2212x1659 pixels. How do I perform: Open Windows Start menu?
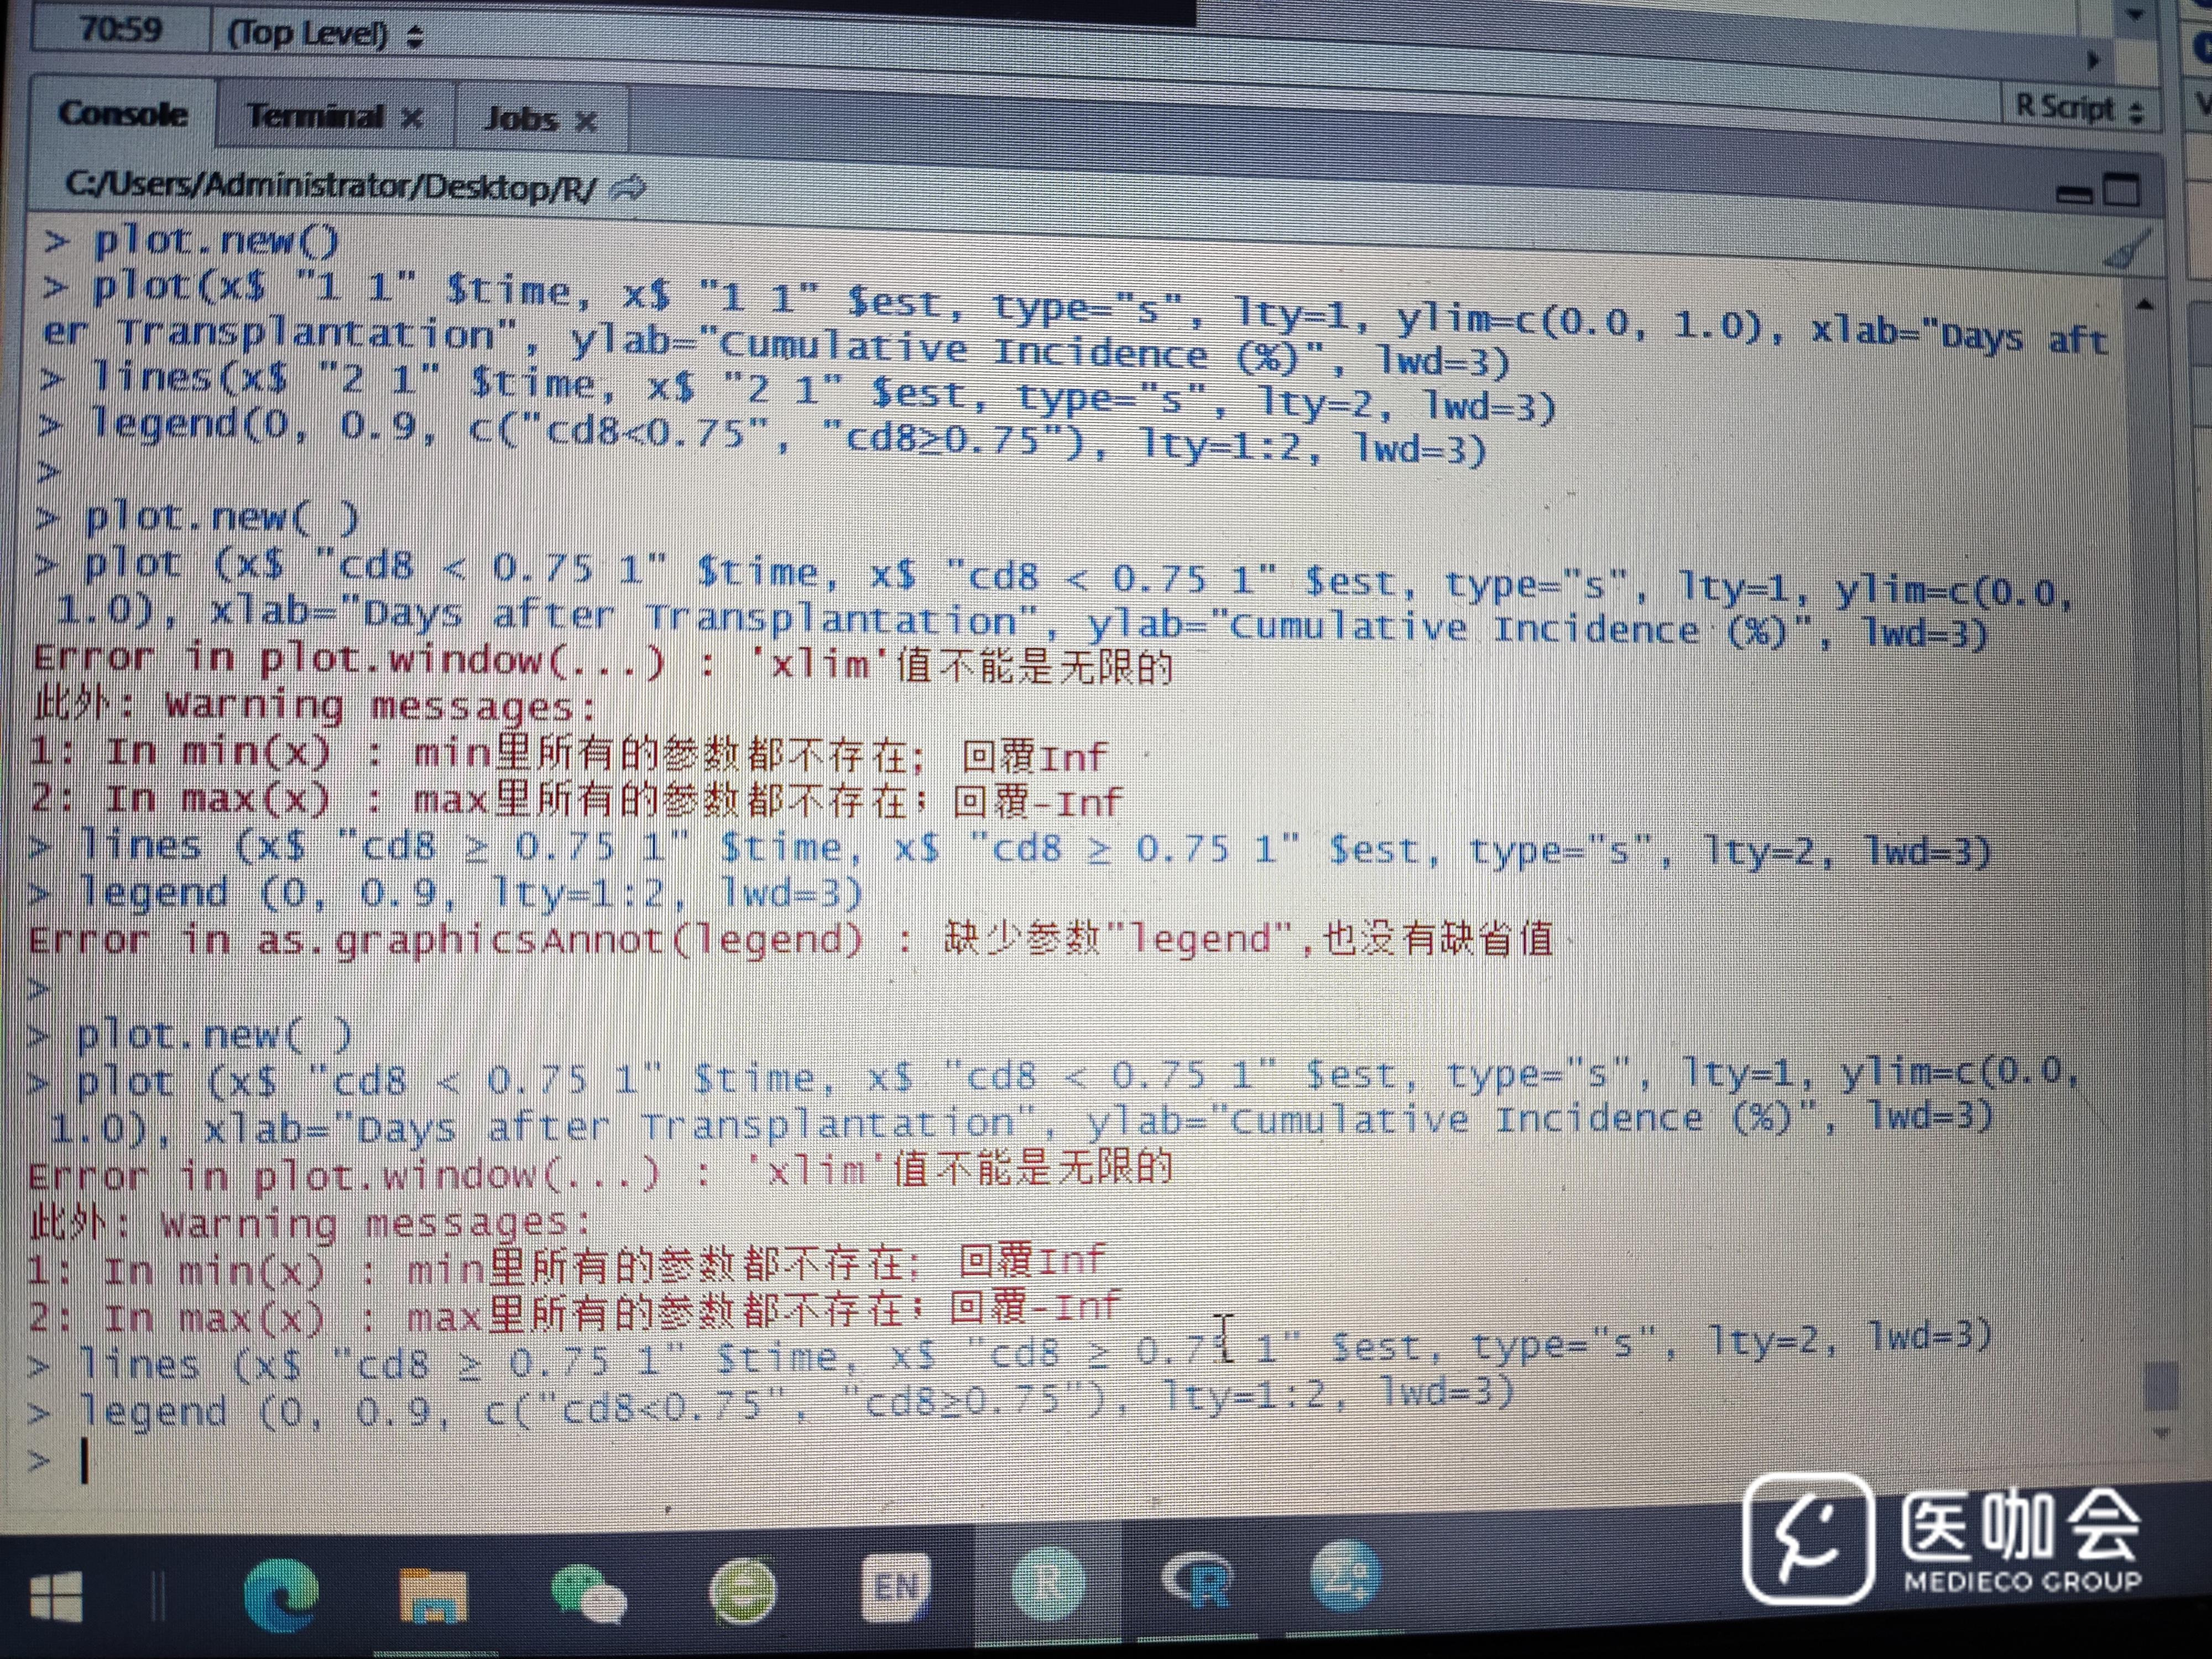tap(57, 1596)
